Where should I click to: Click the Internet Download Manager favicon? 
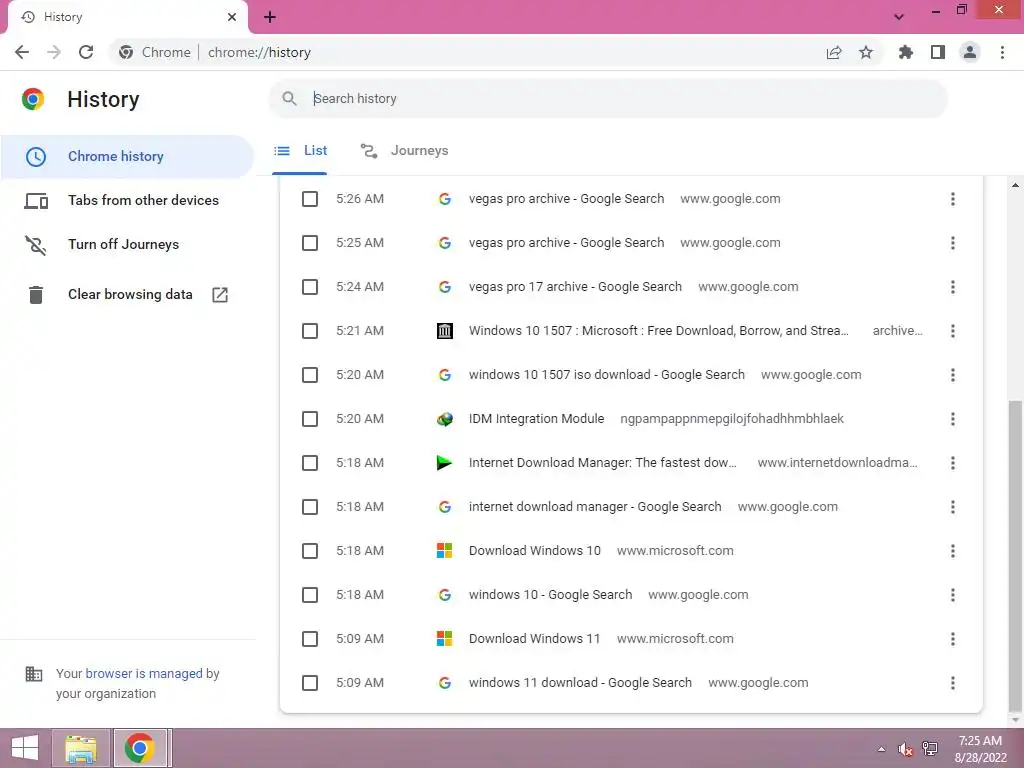point(444,463)
